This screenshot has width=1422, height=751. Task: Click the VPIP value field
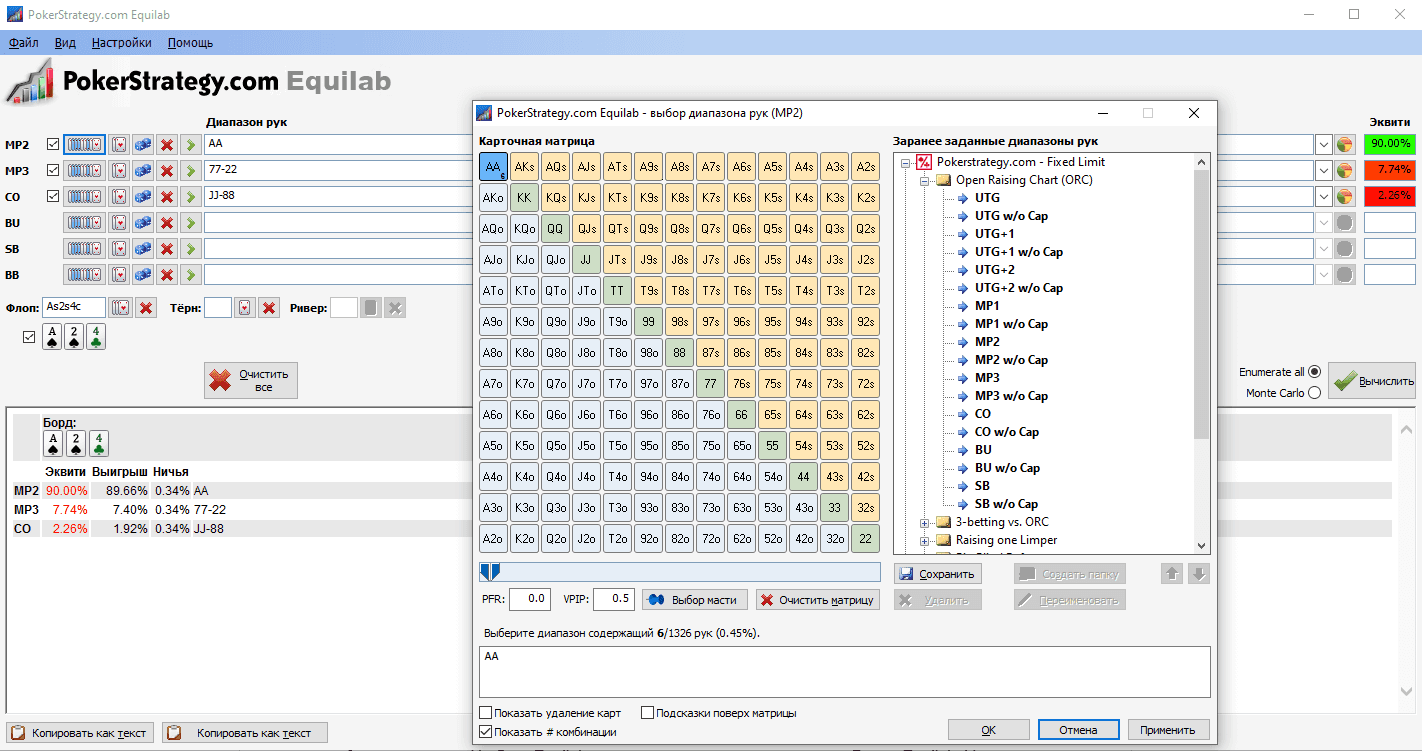[614, 599]
